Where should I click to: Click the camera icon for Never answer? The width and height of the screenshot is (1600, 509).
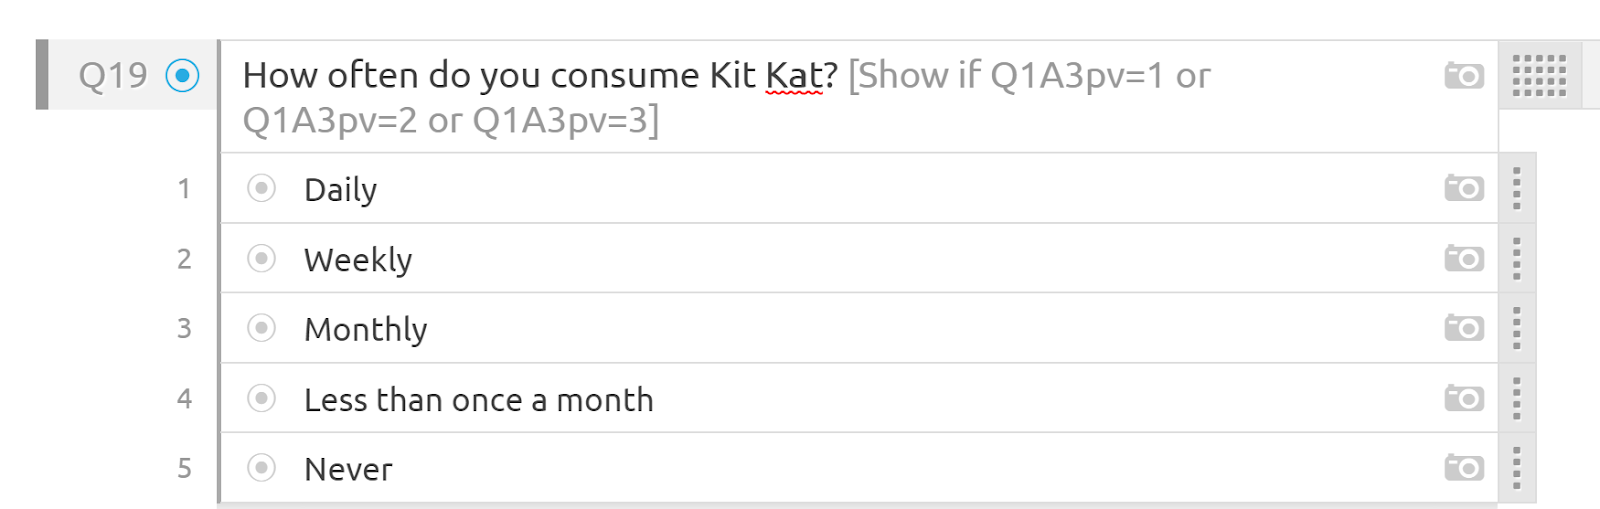coord(1464,468)
